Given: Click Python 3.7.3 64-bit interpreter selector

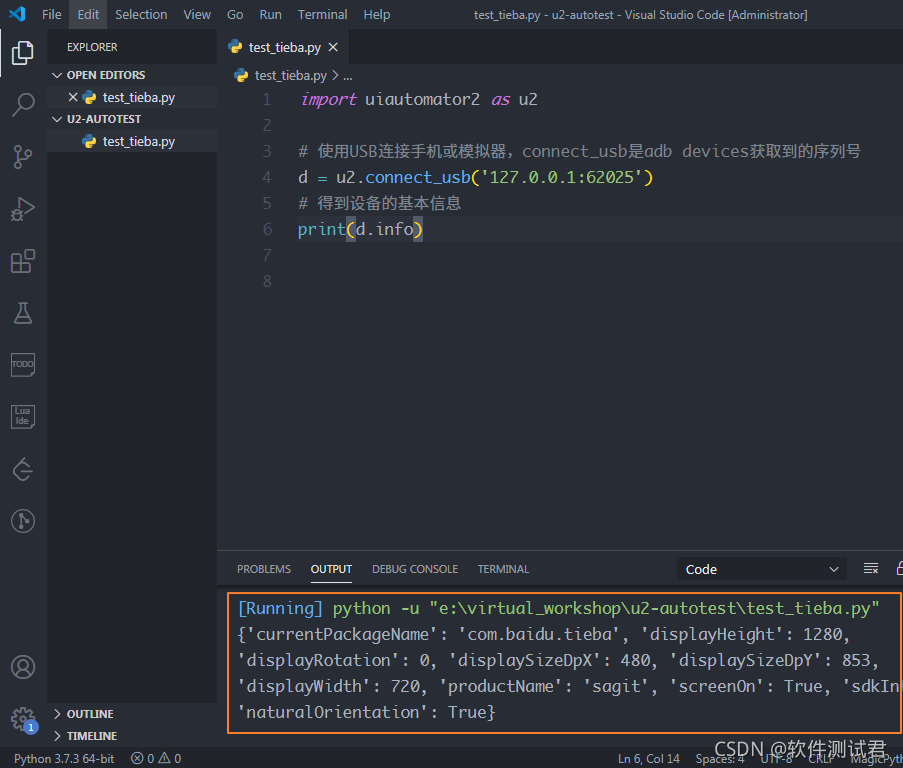Looking at the screenshot, I should [x=64, y=758].
